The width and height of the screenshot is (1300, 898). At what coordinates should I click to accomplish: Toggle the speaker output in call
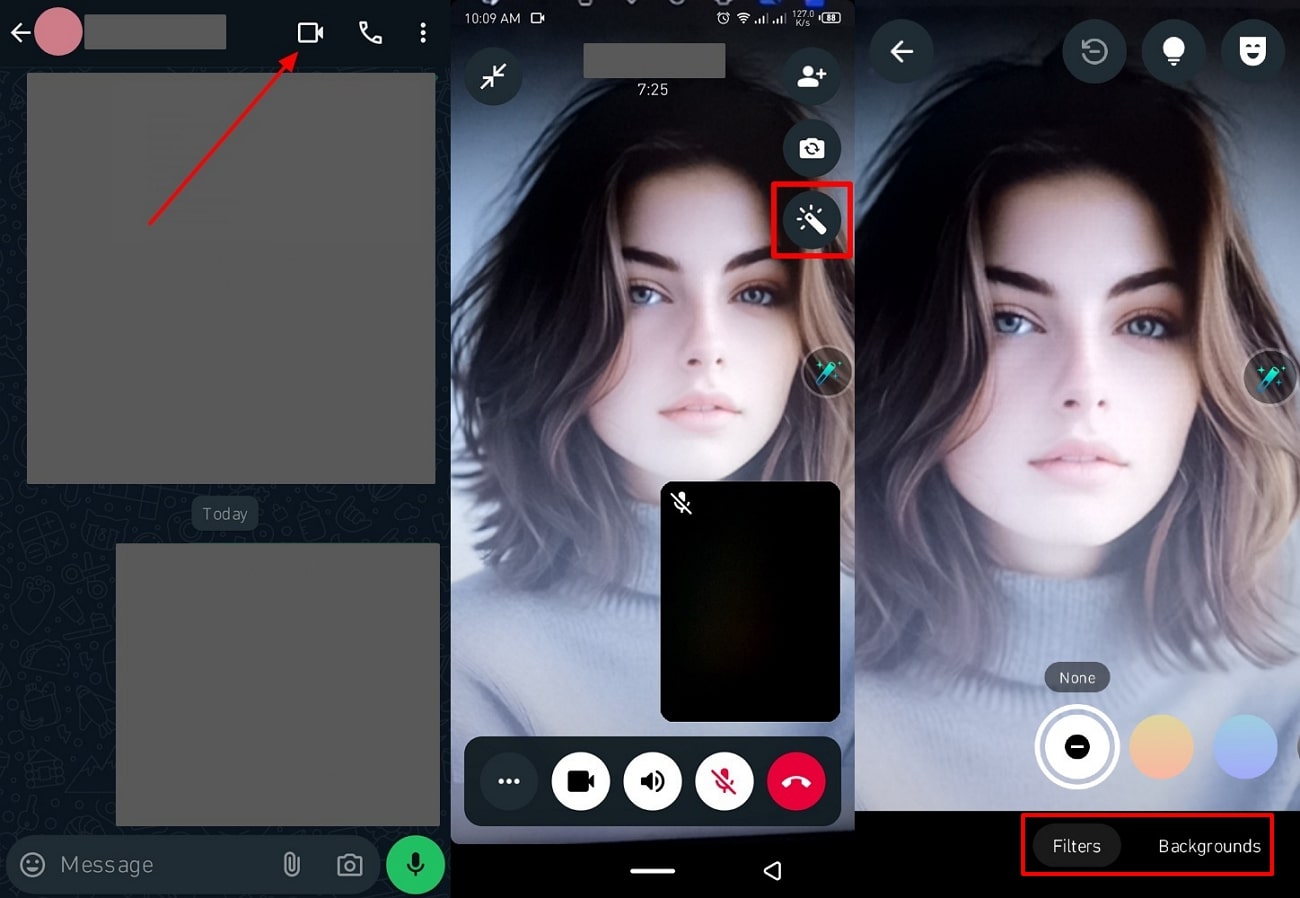click(x=653, y=781)
